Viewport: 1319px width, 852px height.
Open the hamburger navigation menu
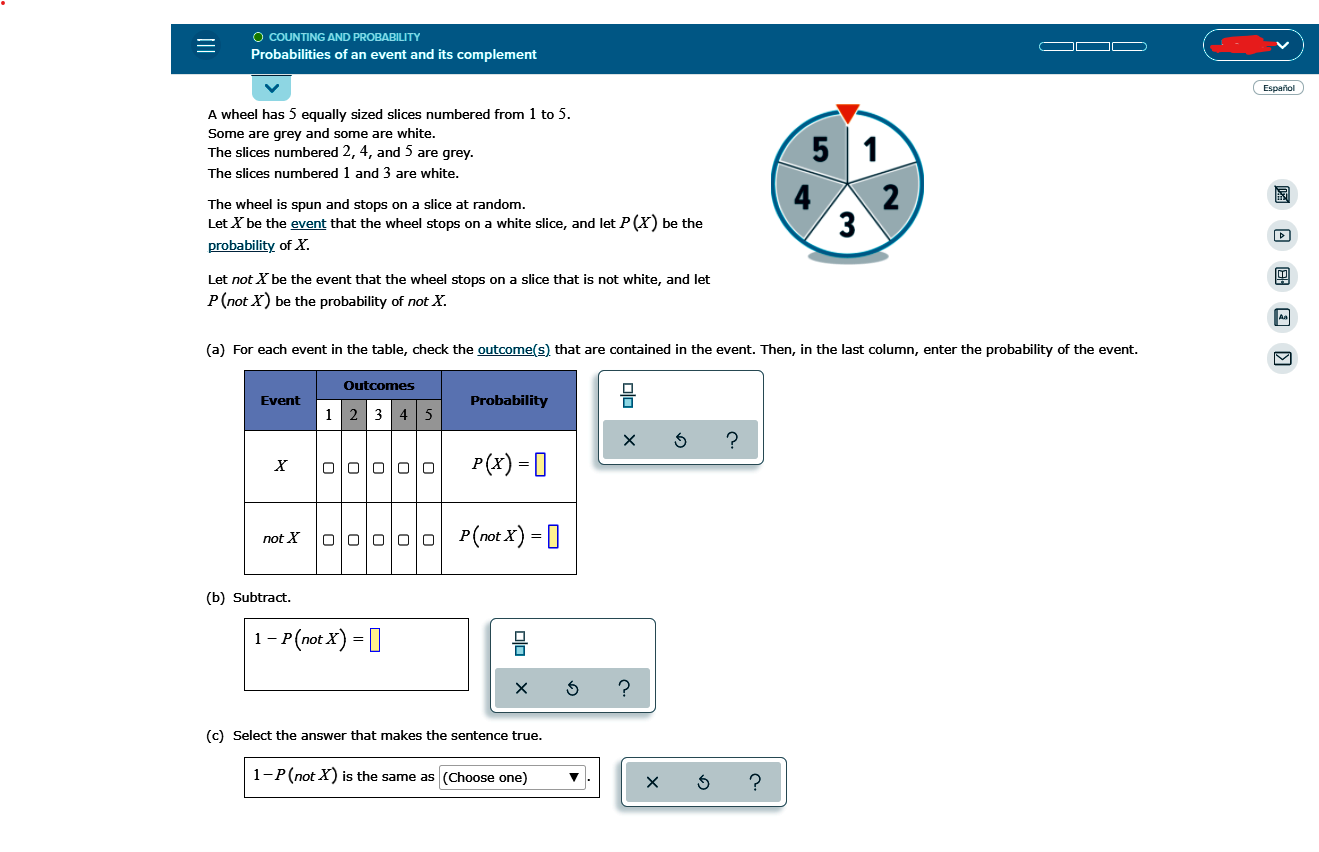[205, 46]
